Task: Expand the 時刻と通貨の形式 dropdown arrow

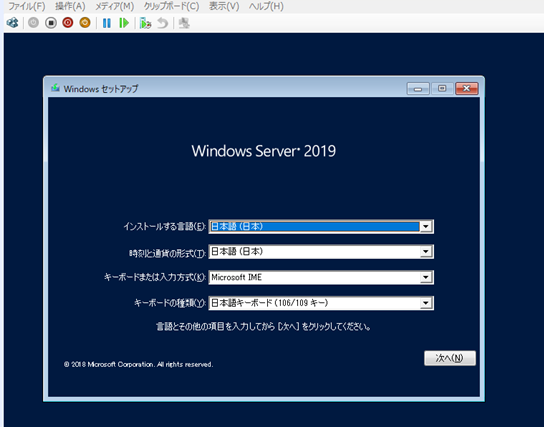Action: tap(426, 252)
